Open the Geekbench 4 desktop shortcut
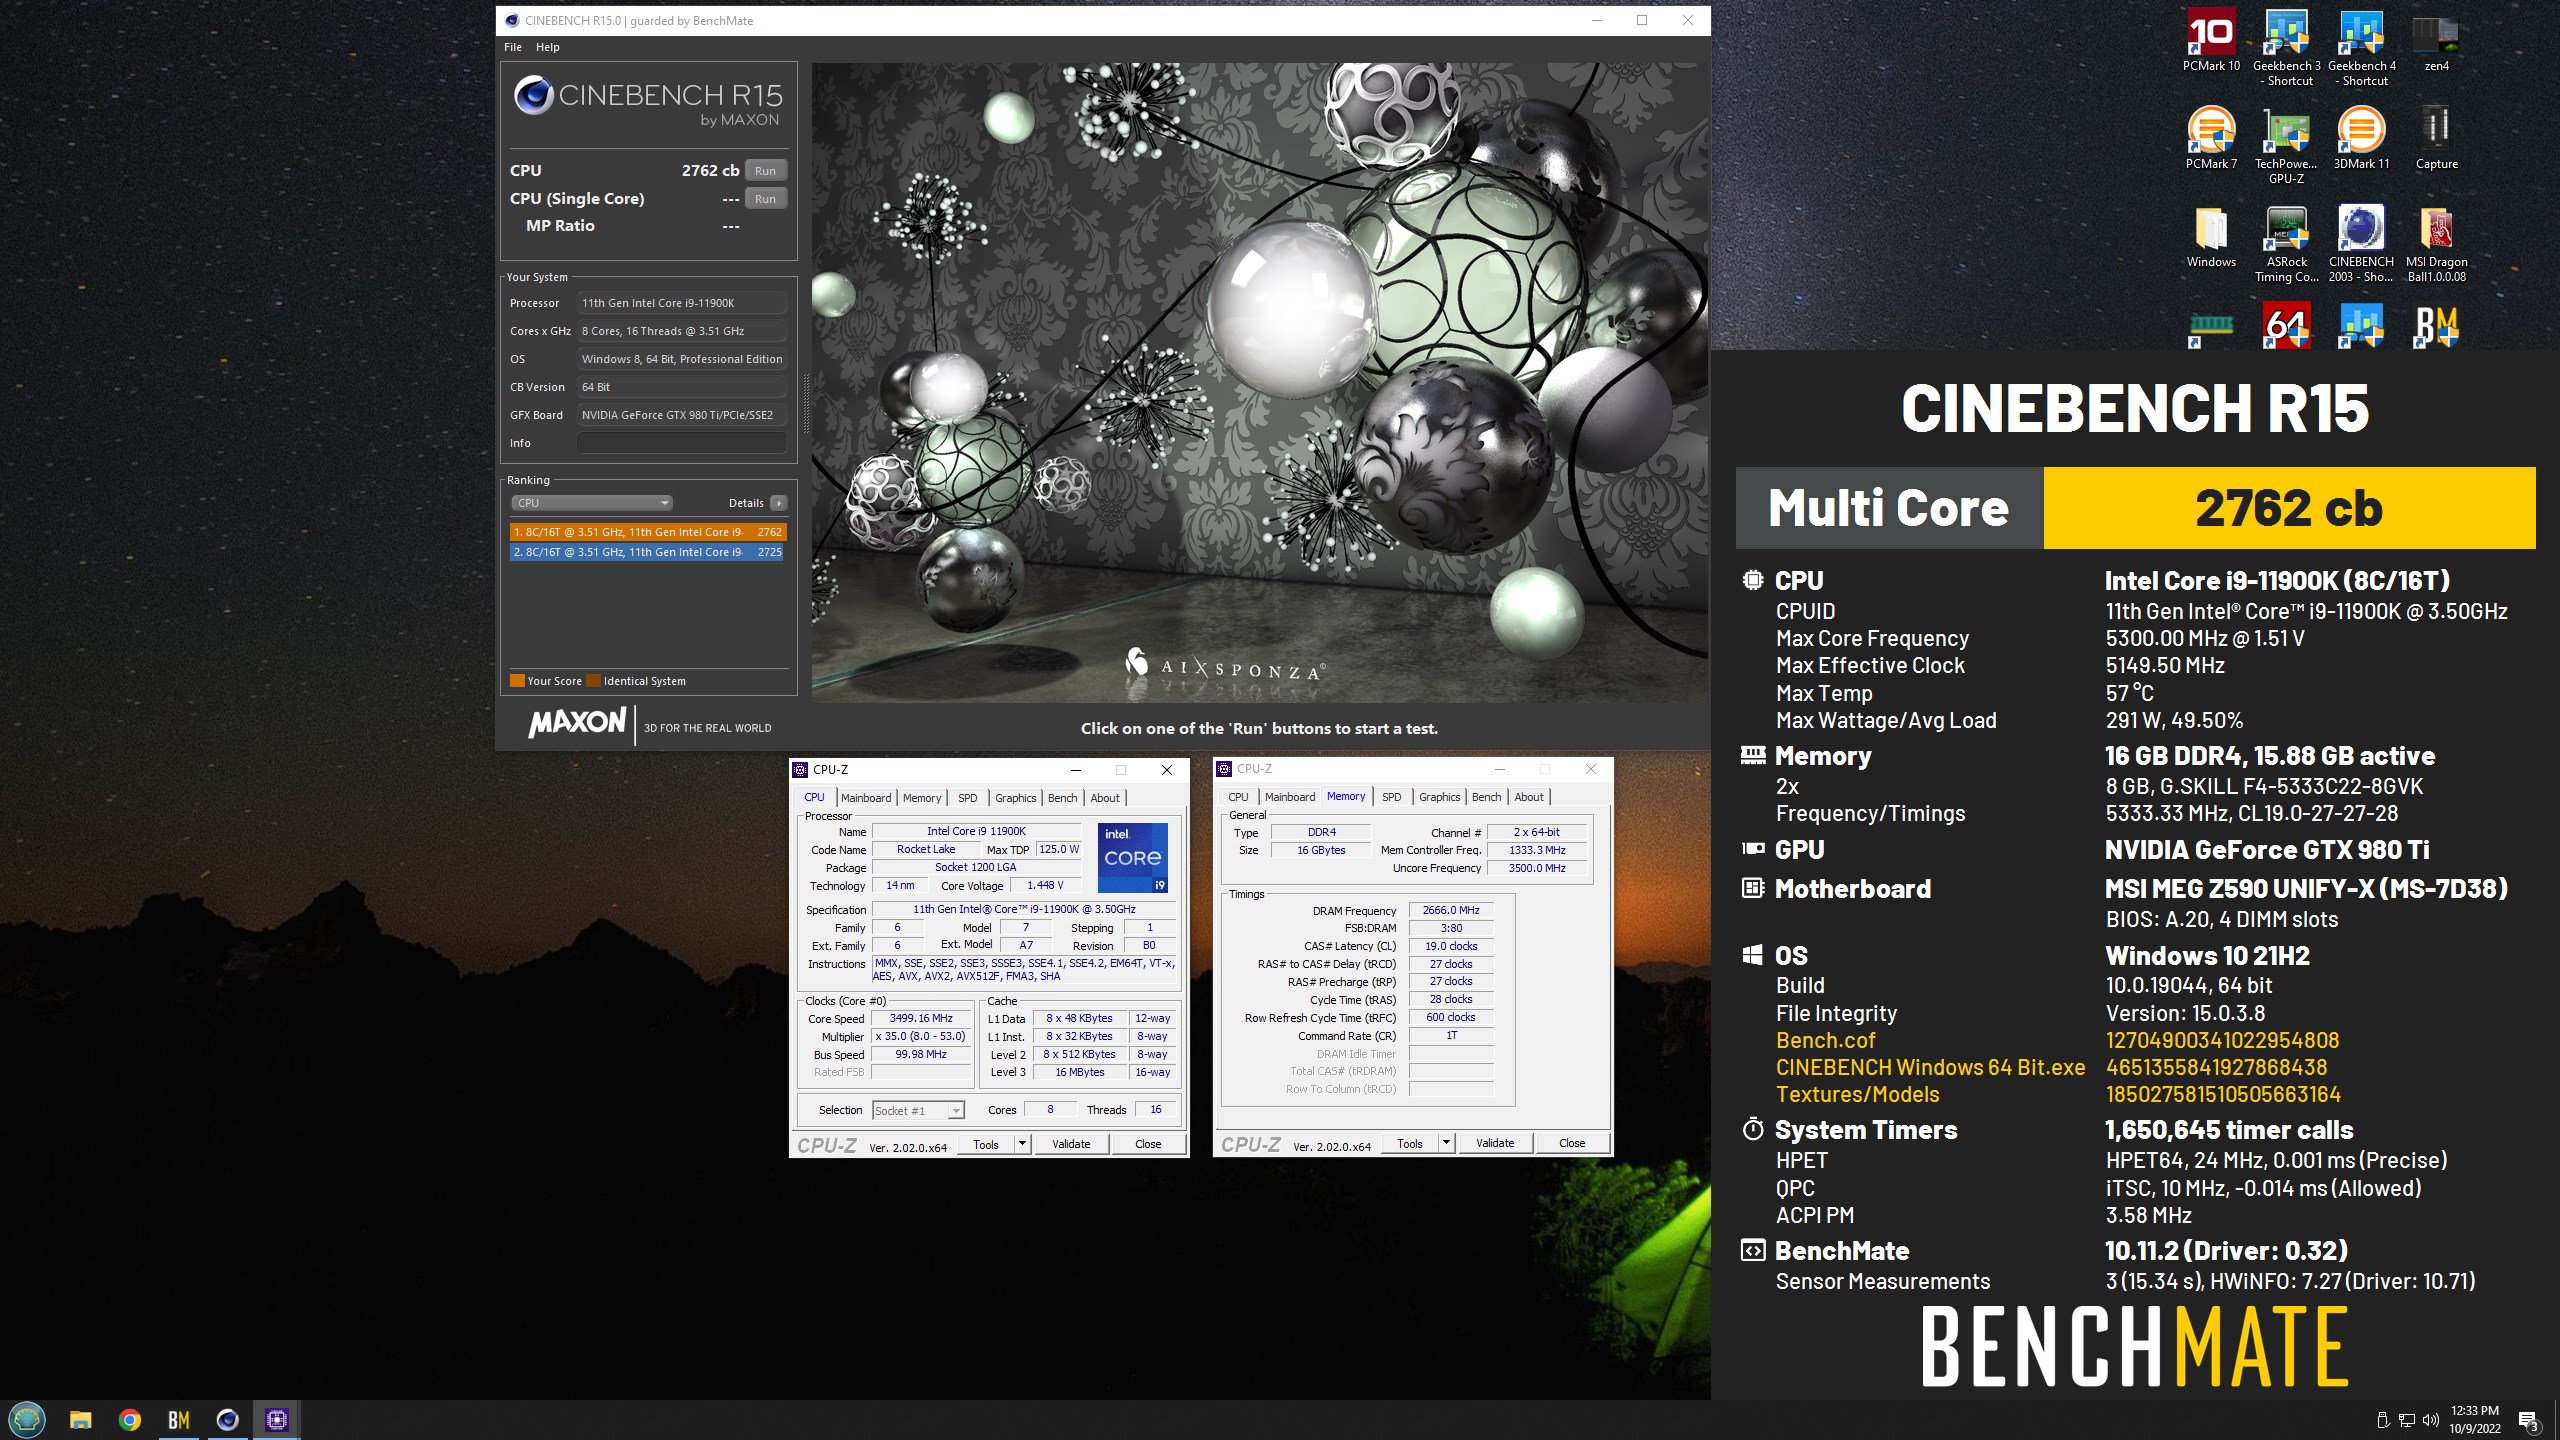 coord(2361,47)
